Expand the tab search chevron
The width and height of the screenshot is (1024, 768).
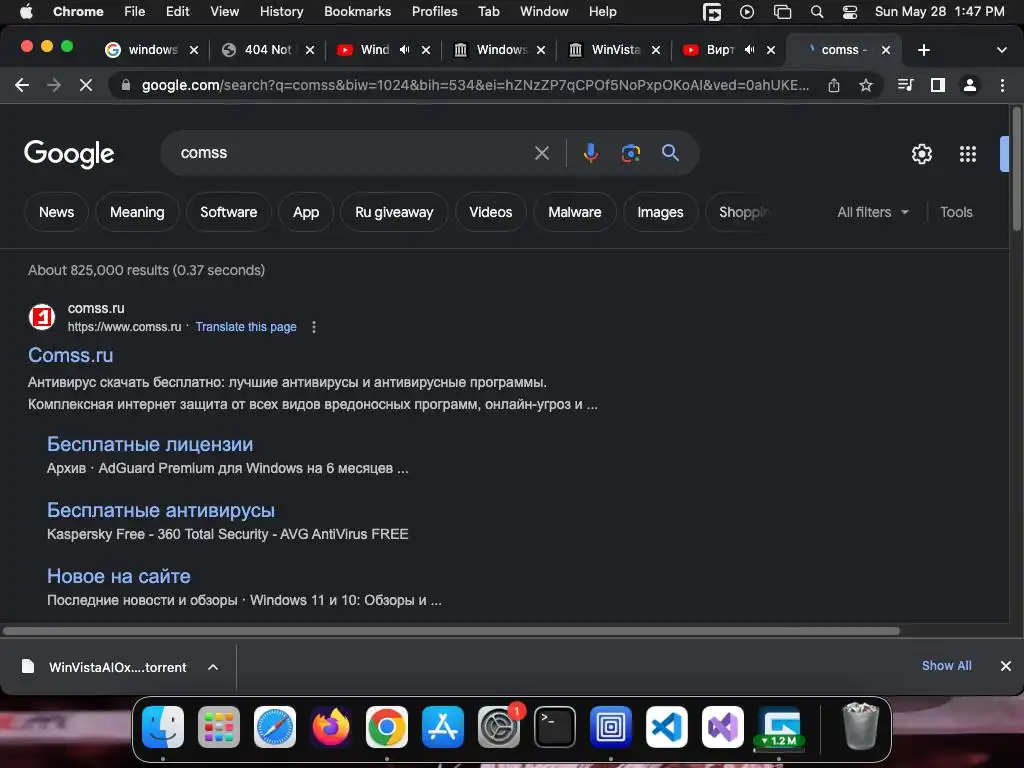click(1002, 50)
